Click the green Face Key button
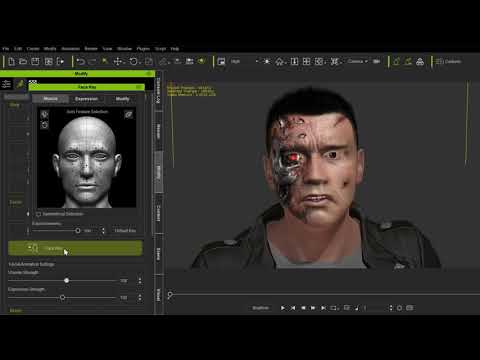Image resolution: width=480 pixels, height=360 pixels. point(75,248)
